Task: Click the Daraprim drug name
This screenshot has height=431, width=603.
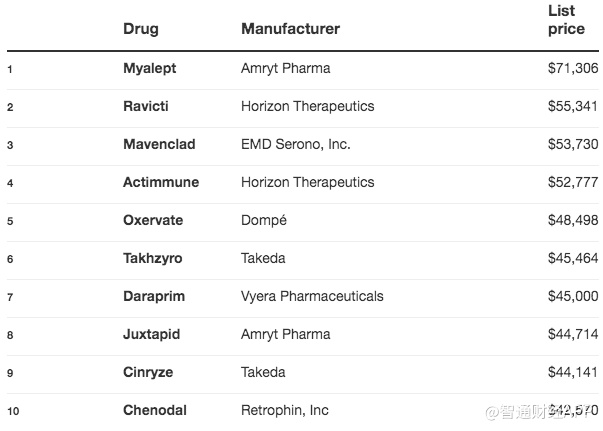Action: click(x=154, y=296)
